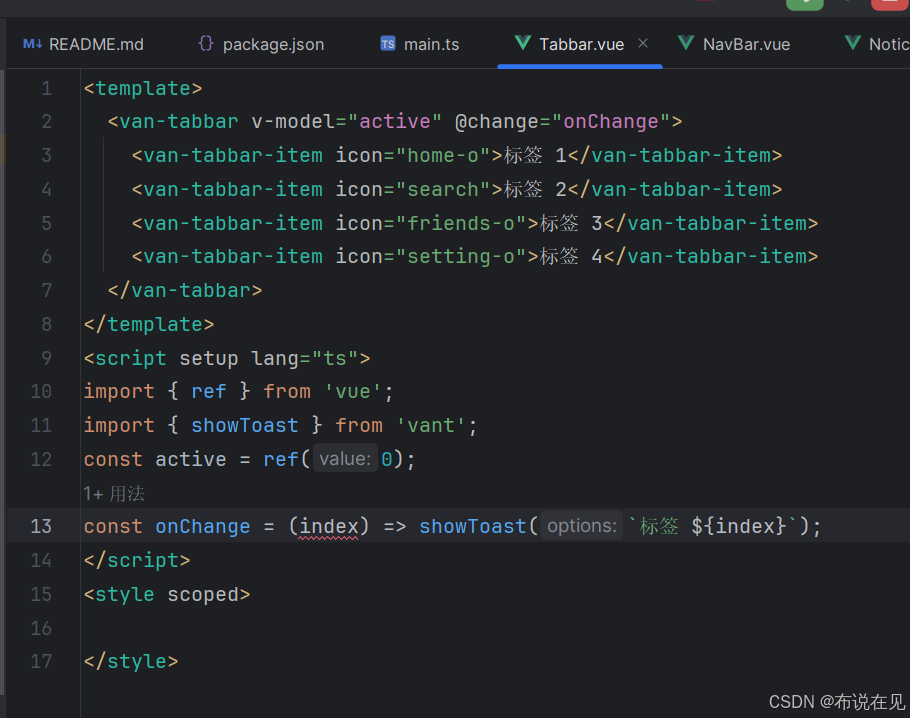Click line number 9 in the gutter

46,358
